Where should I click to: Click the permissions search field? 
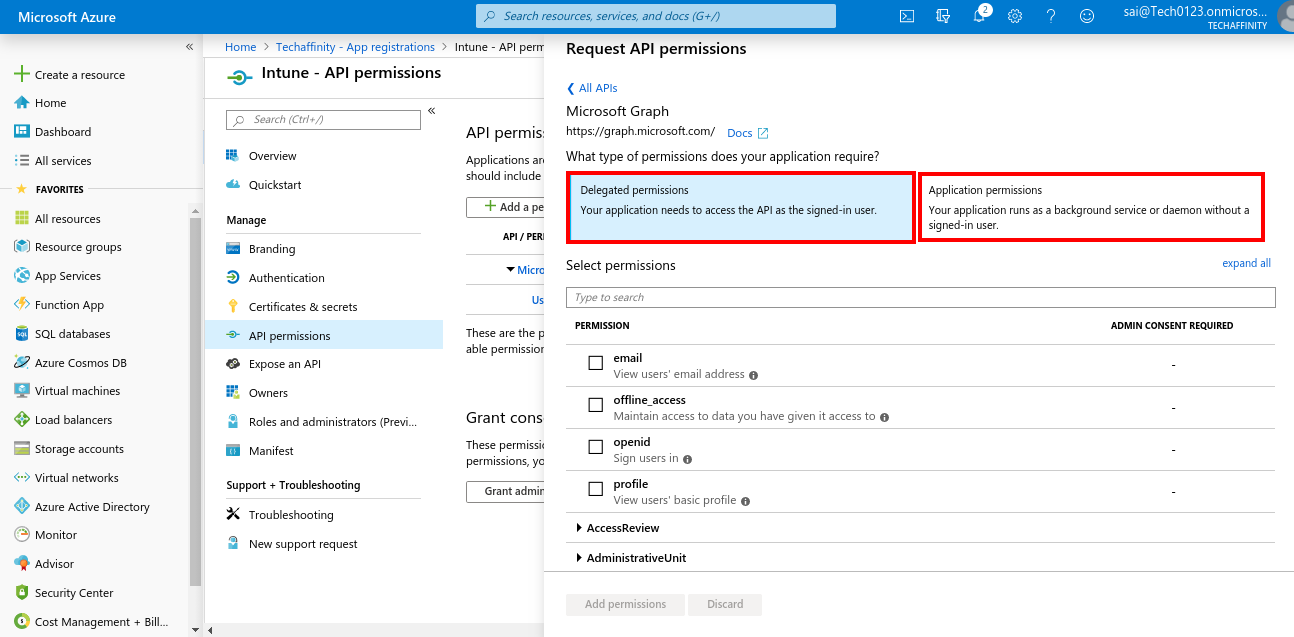click(x=920, y=297)
